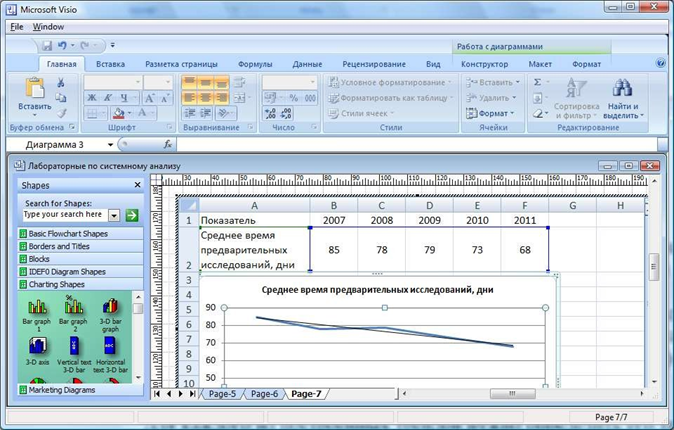The image size is (674, 430).
Task: Switch to Page-6 sheet tab
Action: coord(264,394)
